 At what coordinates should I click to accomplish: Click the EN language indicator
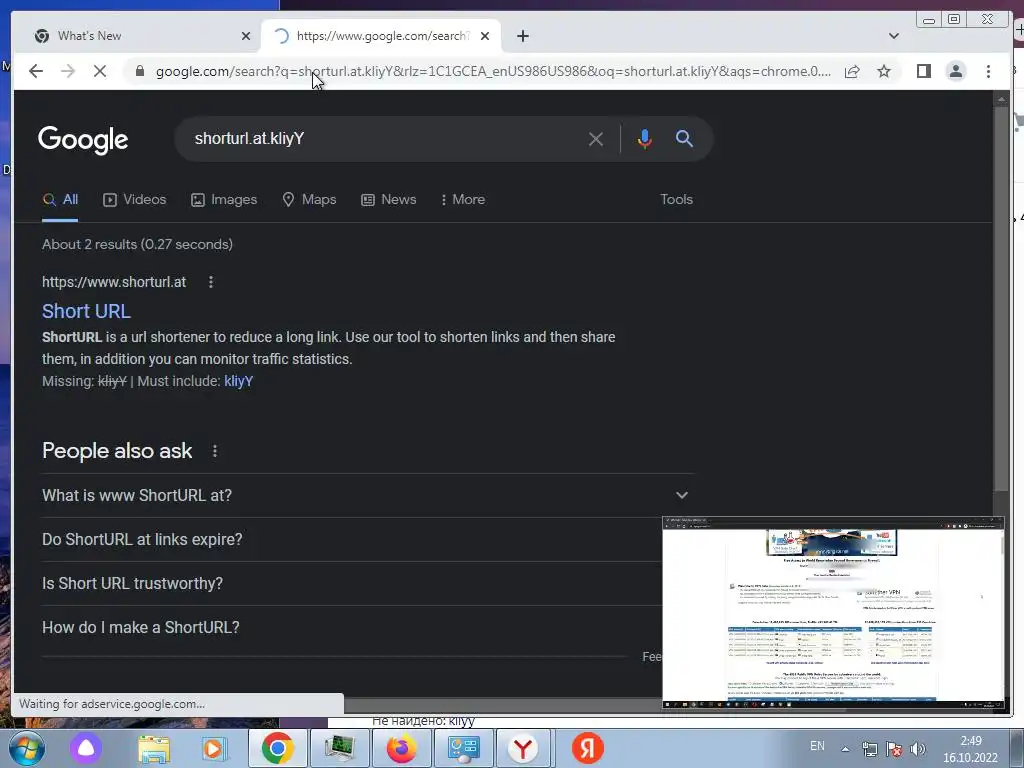817,746
